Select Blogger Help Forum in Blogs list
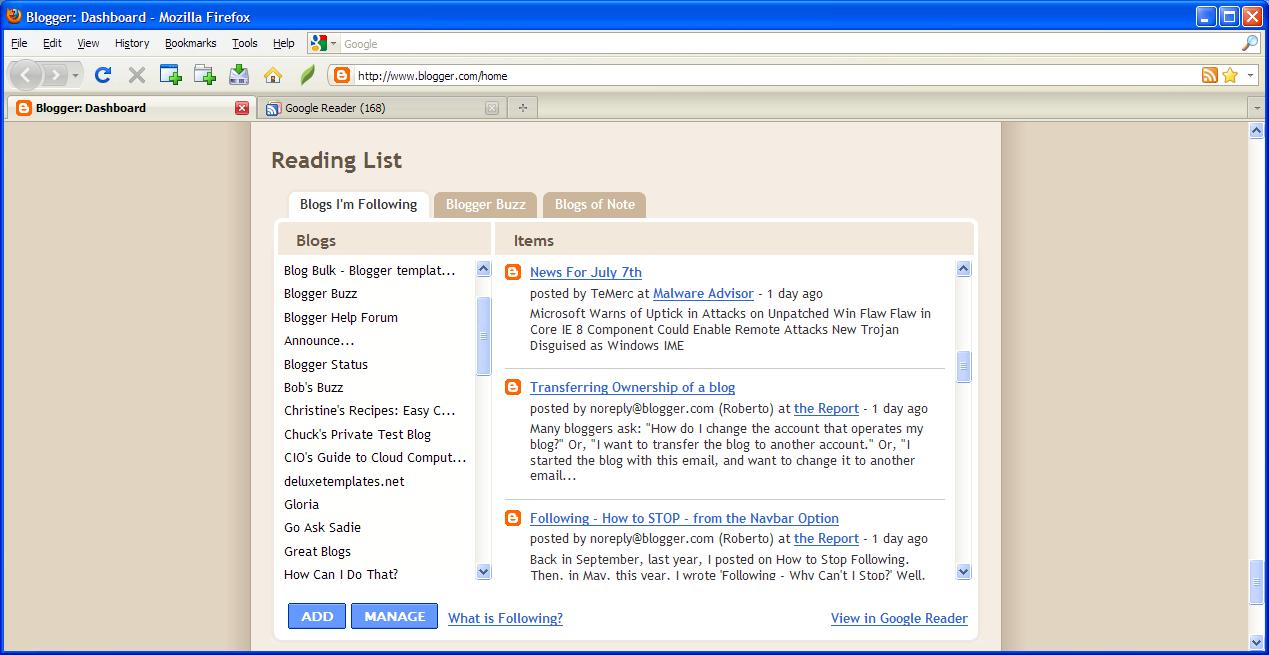 tap(341, 317)
